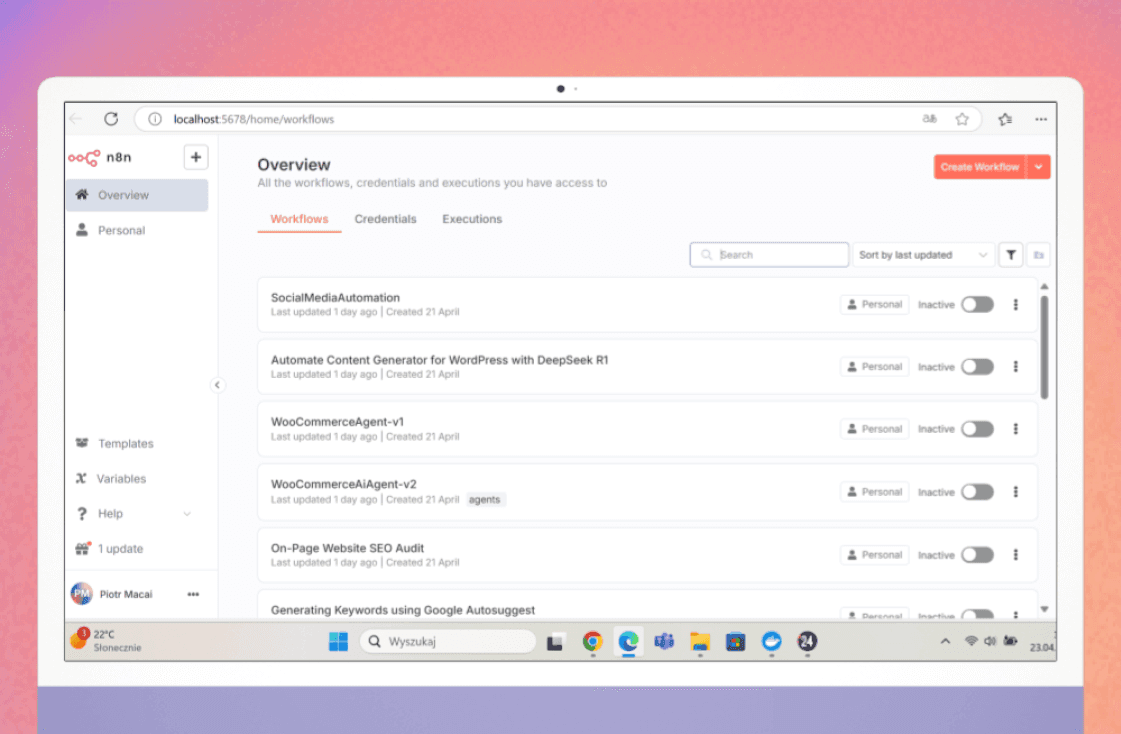Click the add folder icon next to filter

1038,255
